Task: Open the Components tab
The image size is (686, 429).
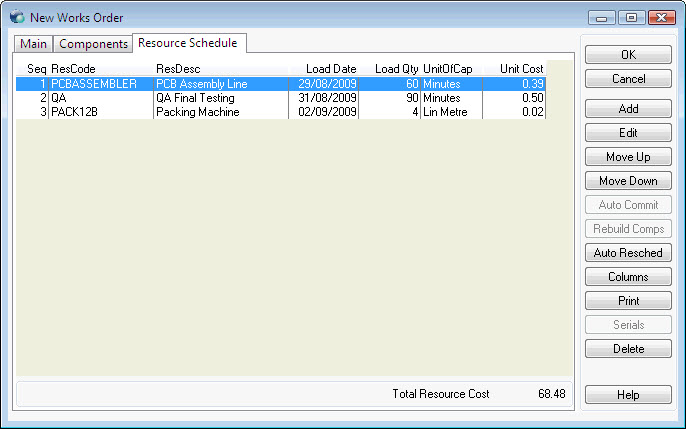Action: pyautogui.click(x=93, y=44)
